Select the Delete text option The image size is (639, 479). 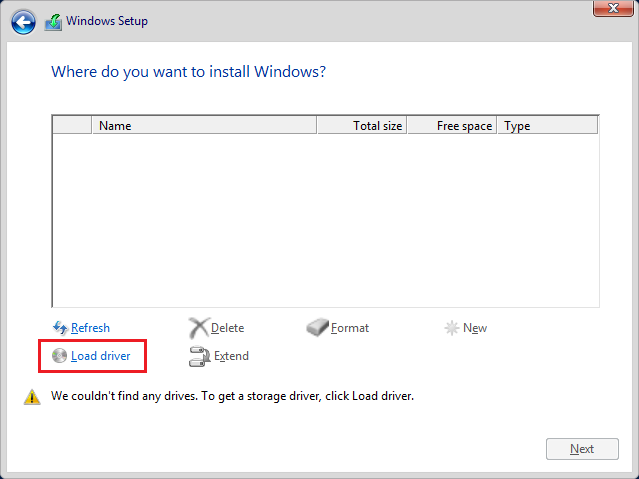227,328
